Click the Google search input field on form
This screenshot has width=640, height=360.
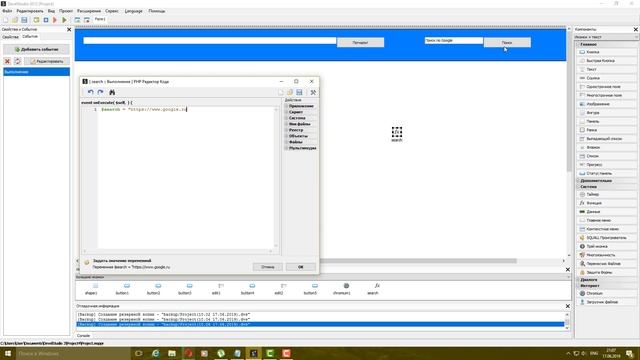453,40
